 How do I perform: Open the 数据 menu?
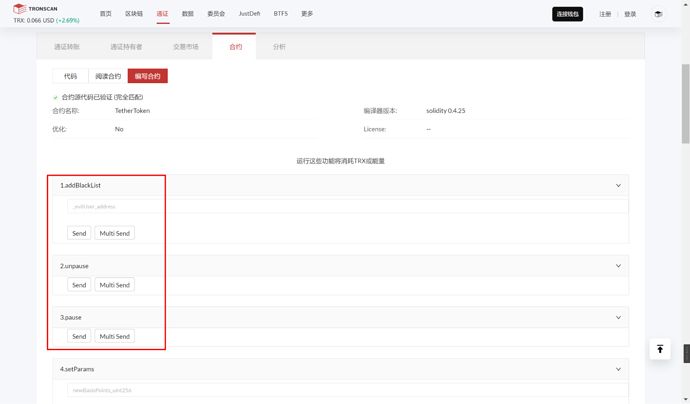(x=188, y=14)
